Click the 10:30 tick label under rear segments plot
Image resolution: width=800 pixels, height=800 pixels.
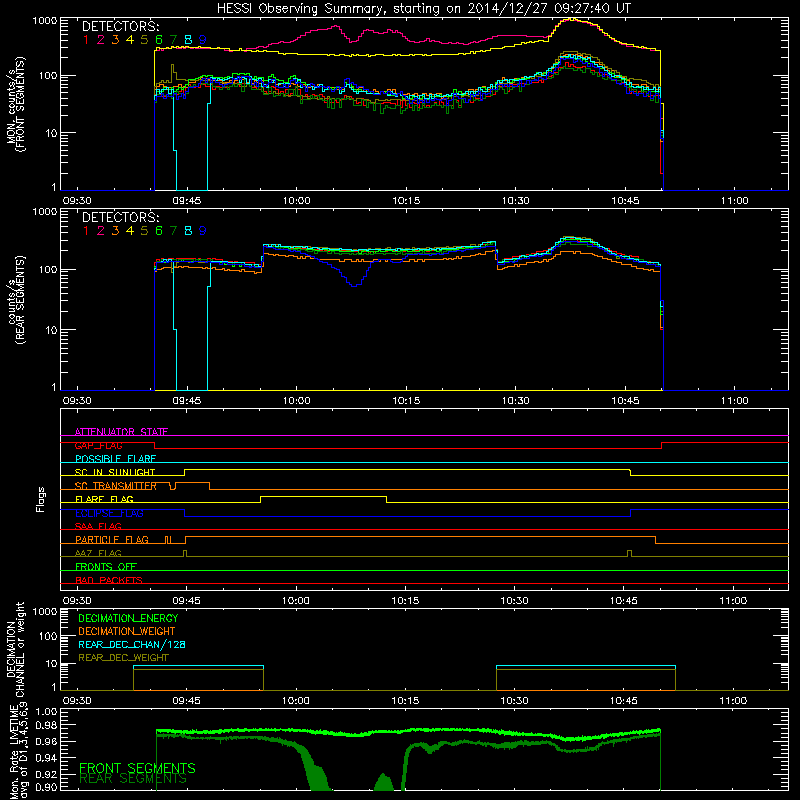point(515,401)
